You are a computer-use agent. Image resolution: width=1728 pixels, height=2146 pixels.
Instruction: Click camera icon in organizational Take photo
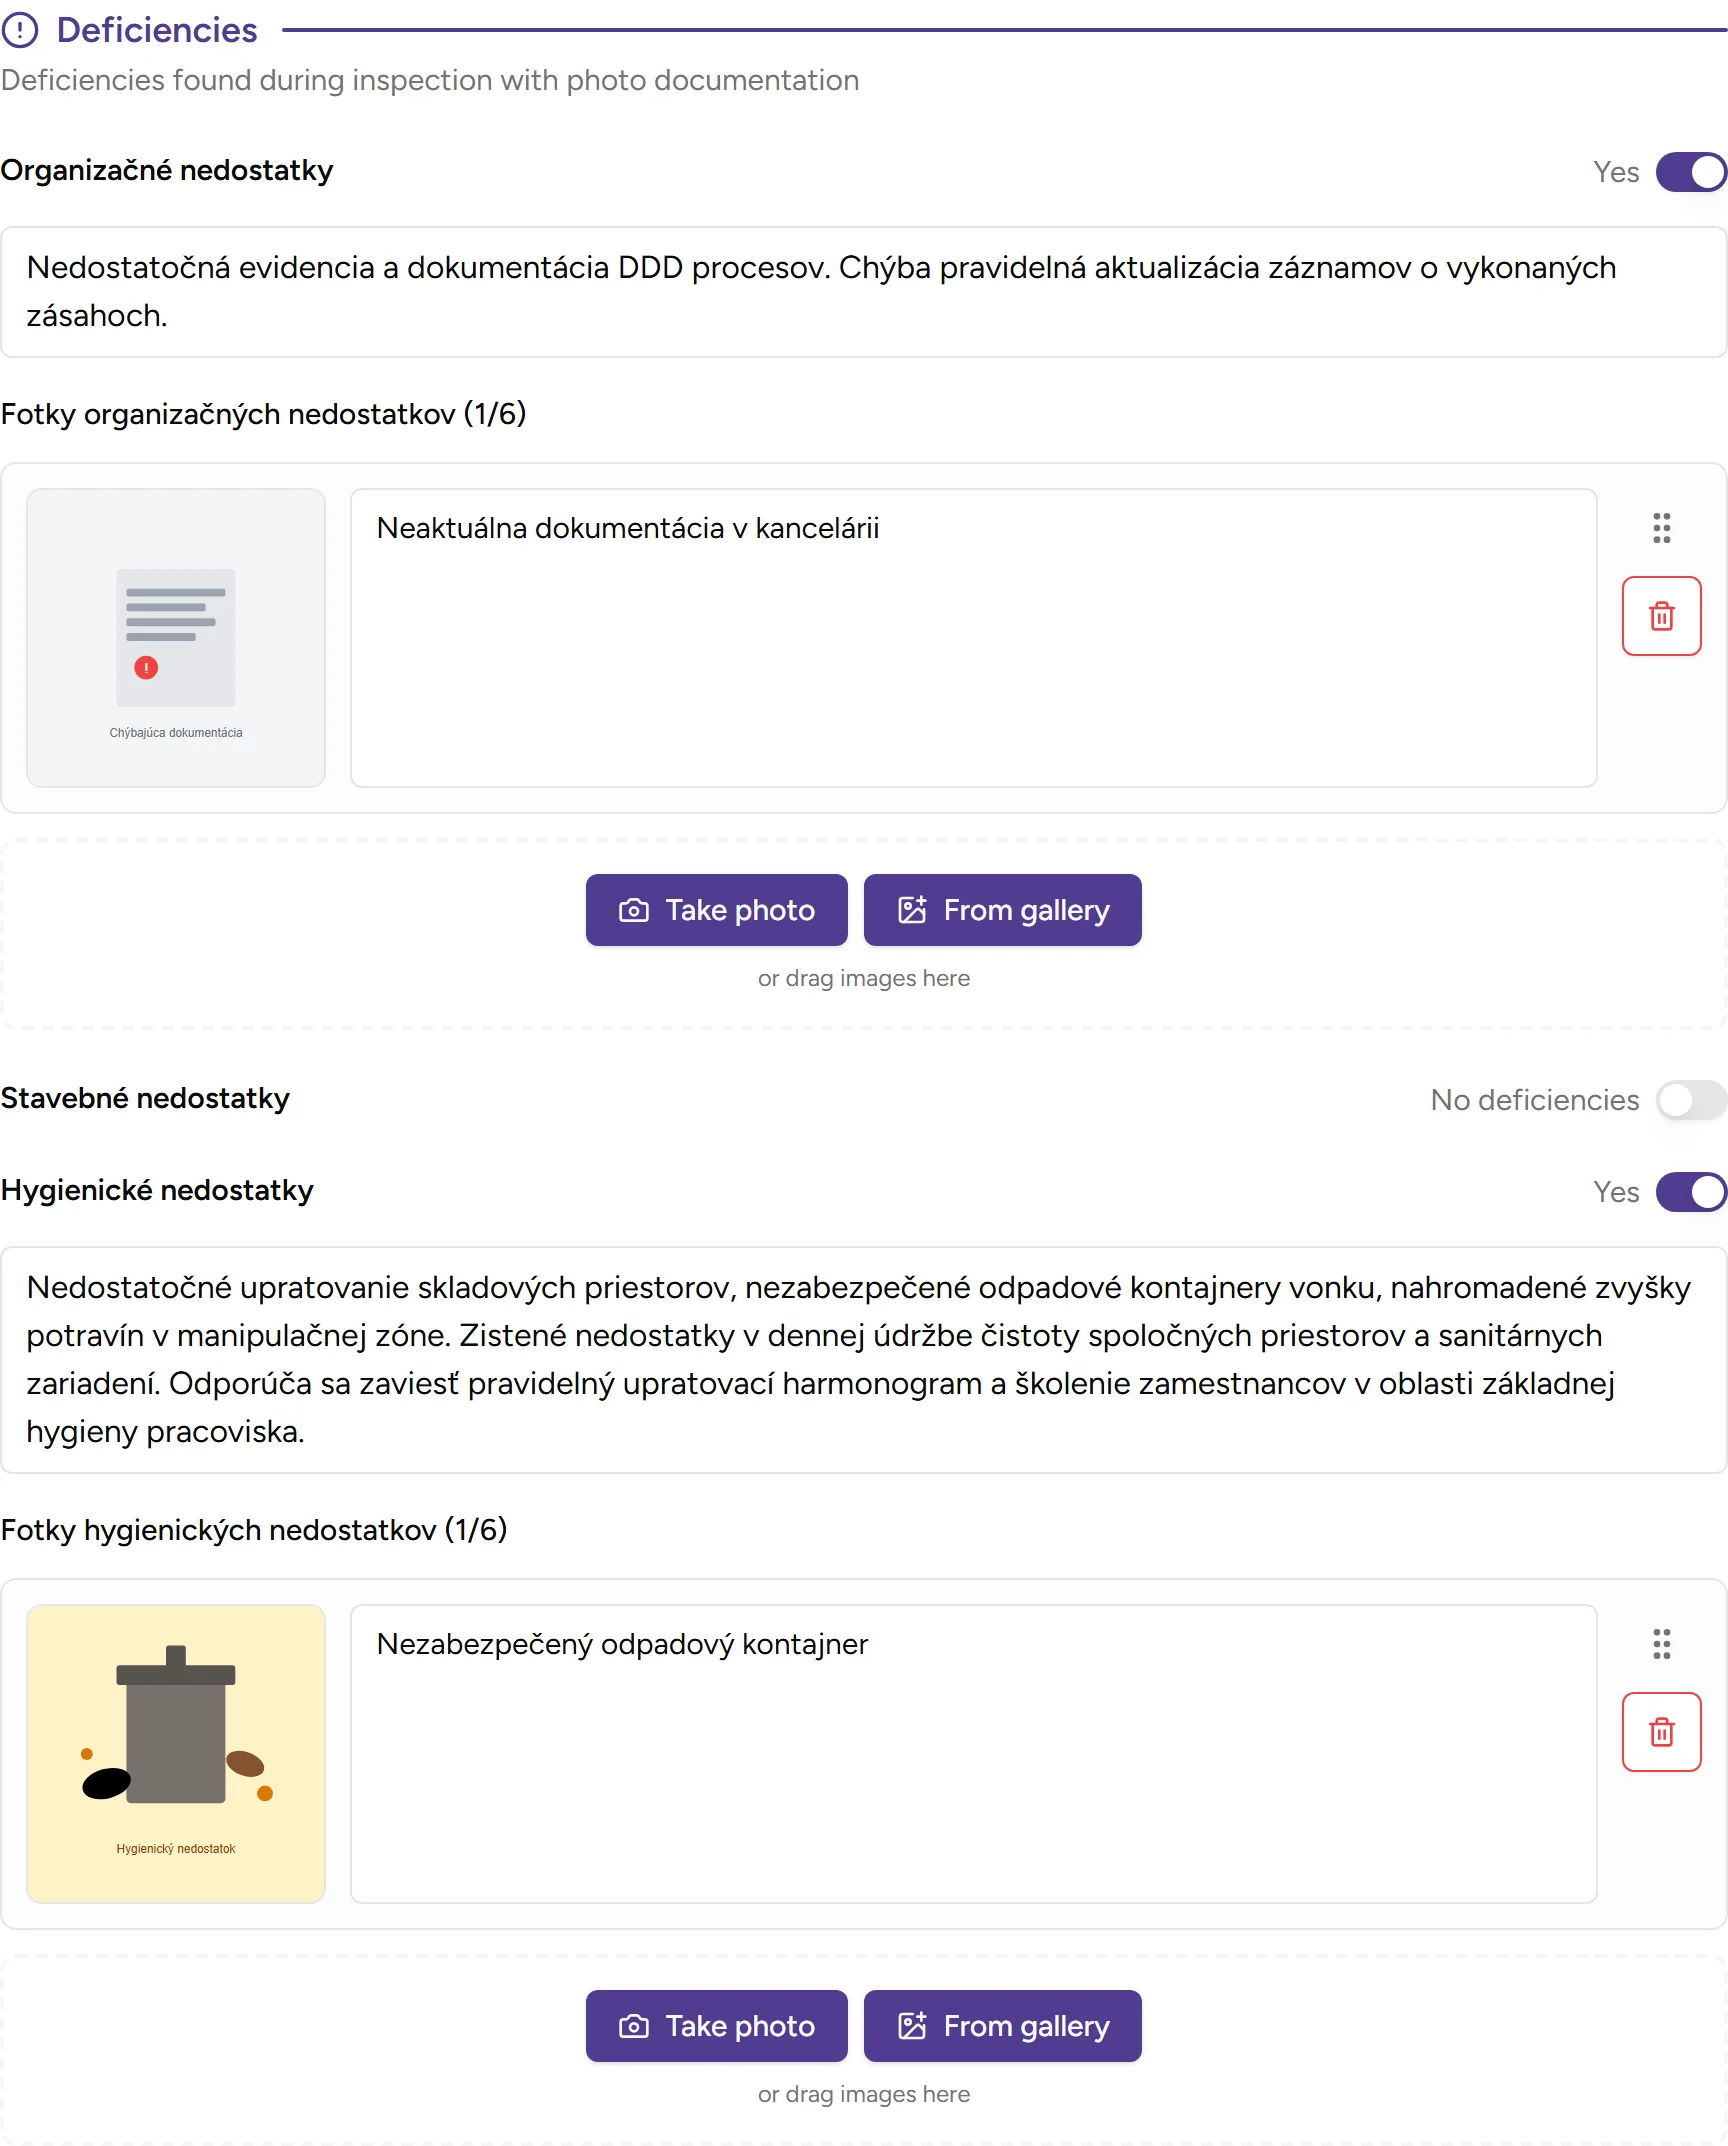pos(634,910)
